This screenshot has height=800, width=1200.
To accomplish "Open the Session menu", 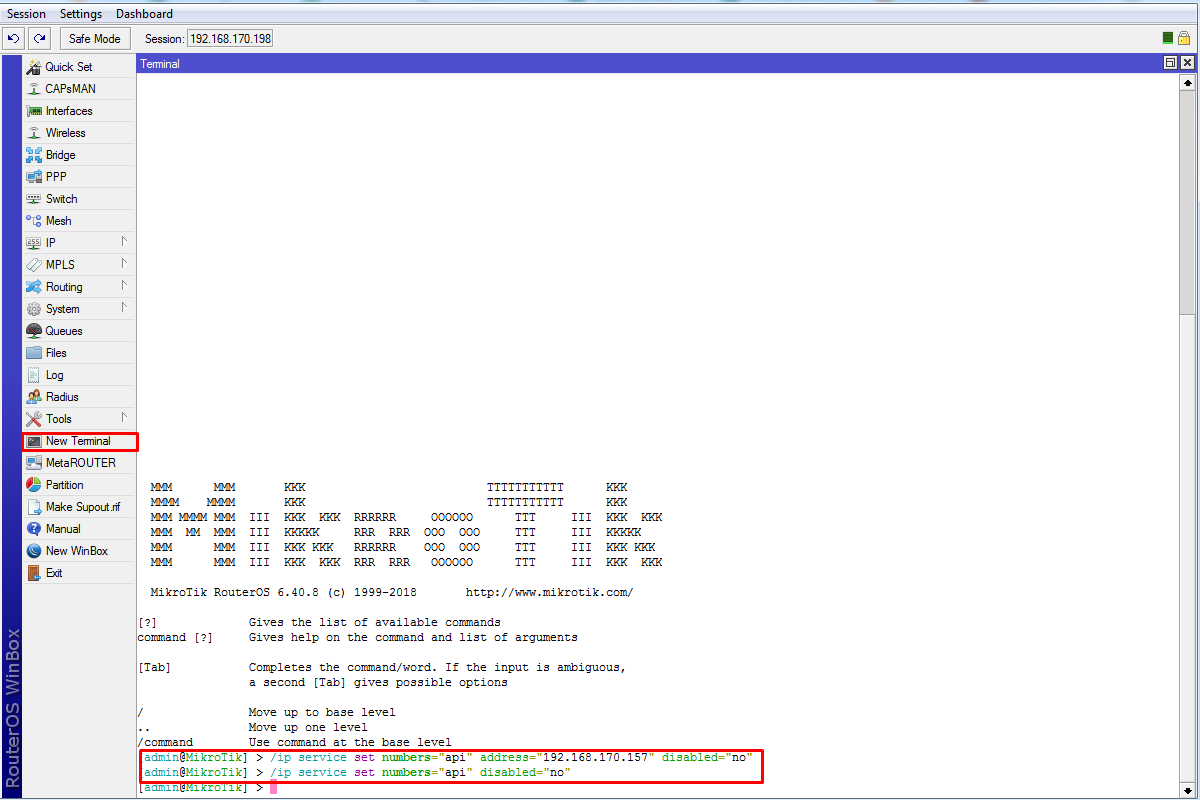I will click(x=27, y=14).
